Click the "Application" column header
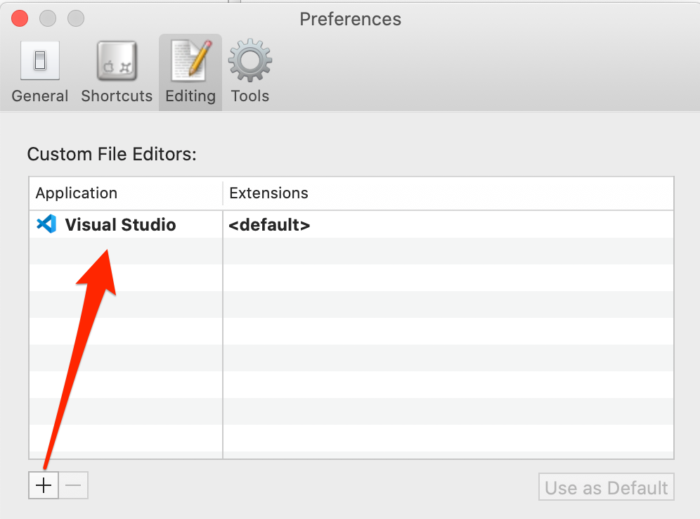This screenshot has width=700, height=519. point(76,193)
